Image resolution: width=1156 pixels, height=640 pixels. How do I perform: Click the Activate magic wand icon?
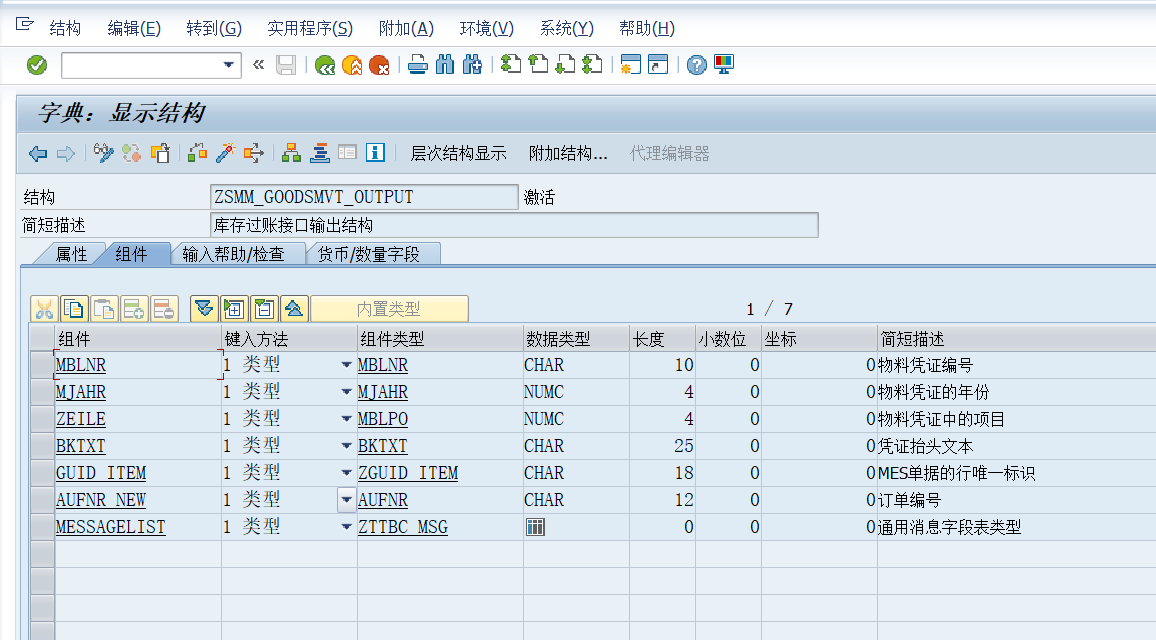tap(225, 153)
